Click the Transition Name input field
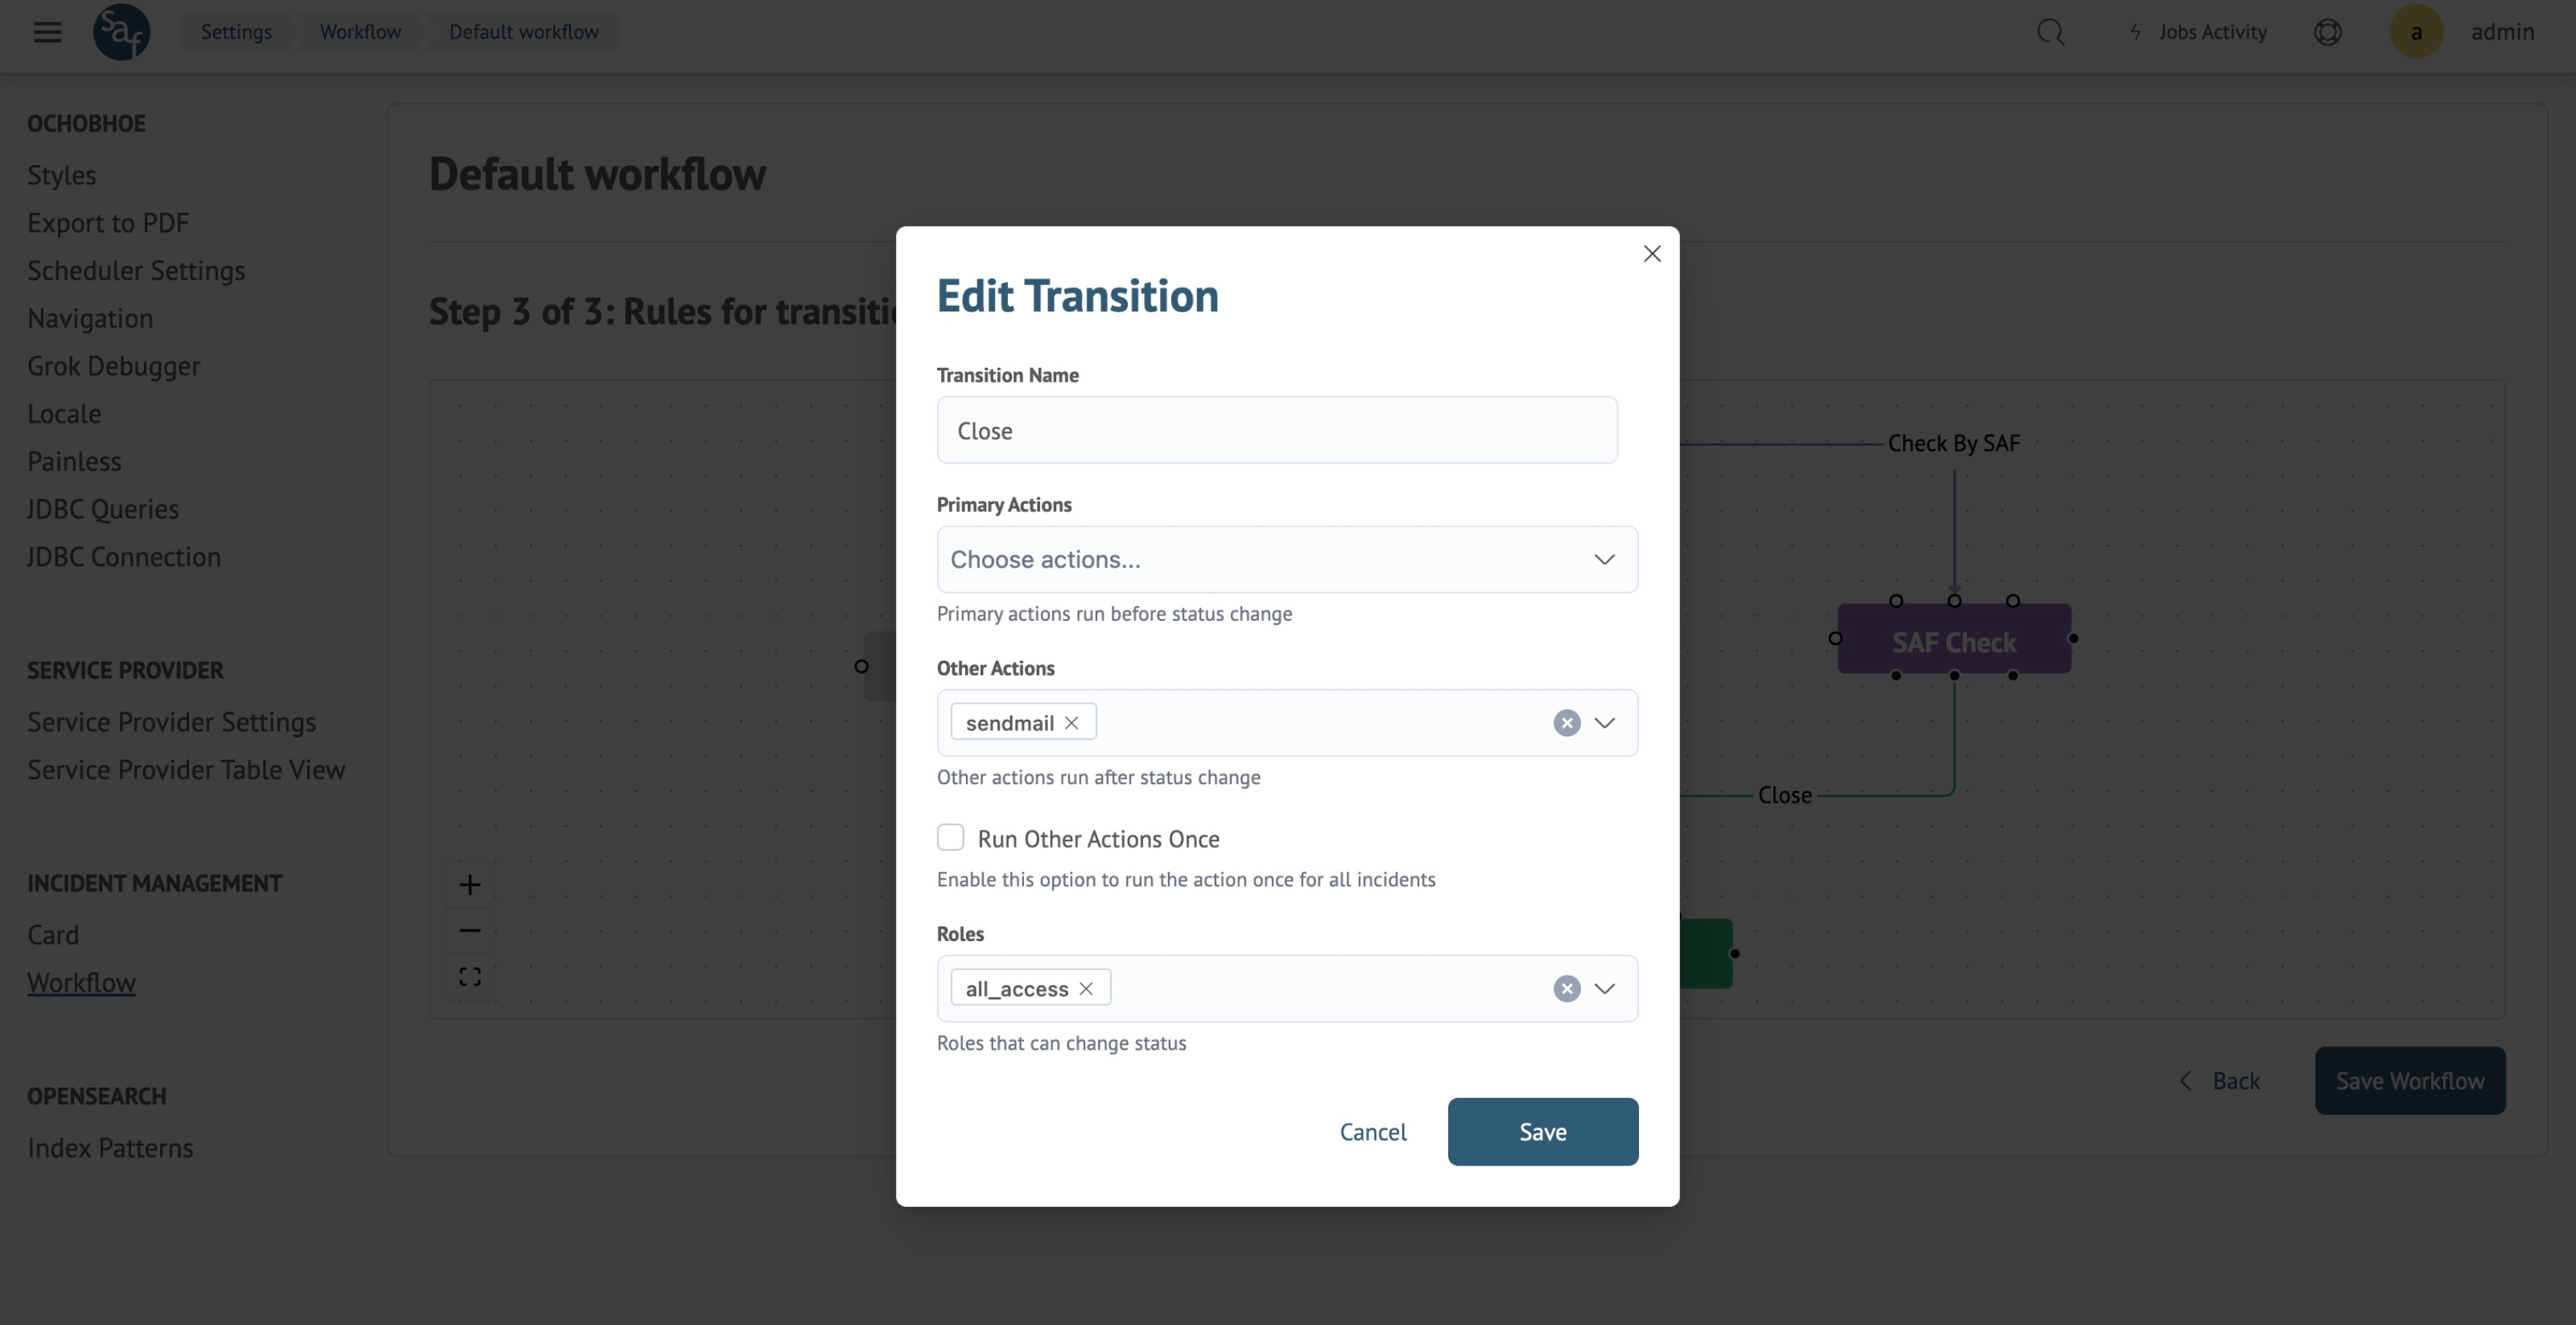Viewport: 2576px width, 1325px height. pos(1276,430)
